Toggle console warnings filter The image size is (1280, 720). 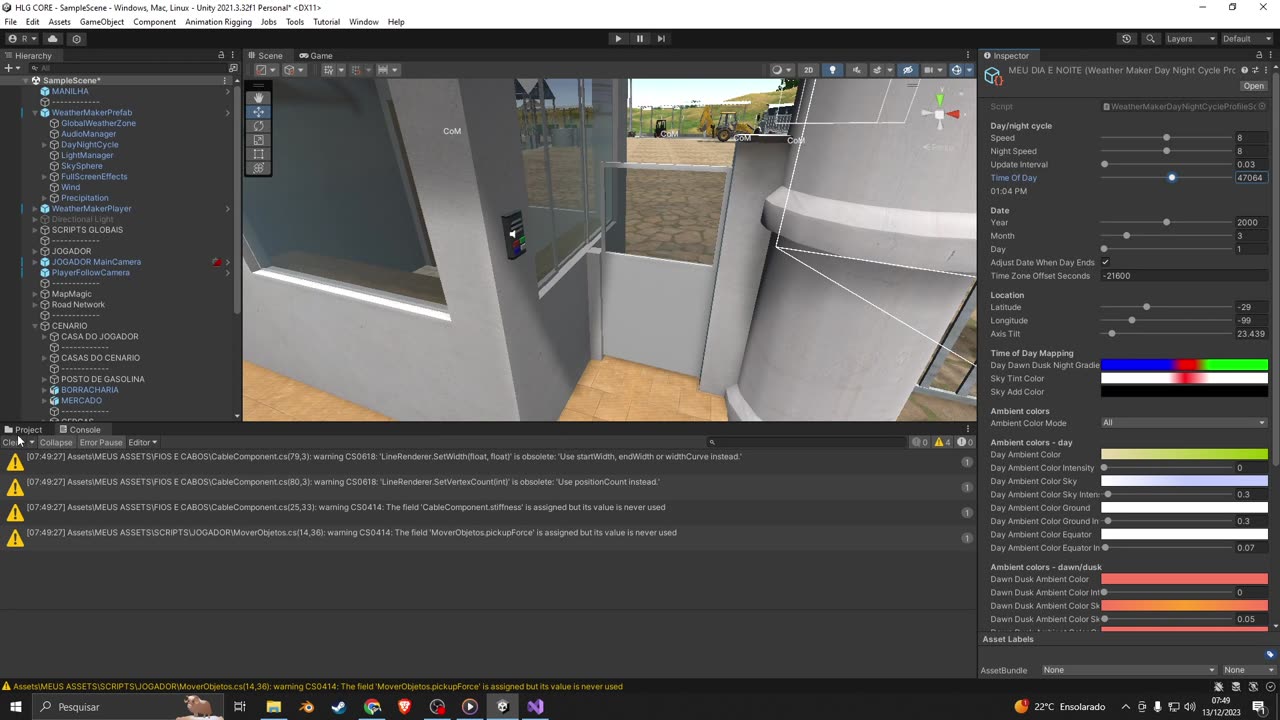tap(942, 442)
